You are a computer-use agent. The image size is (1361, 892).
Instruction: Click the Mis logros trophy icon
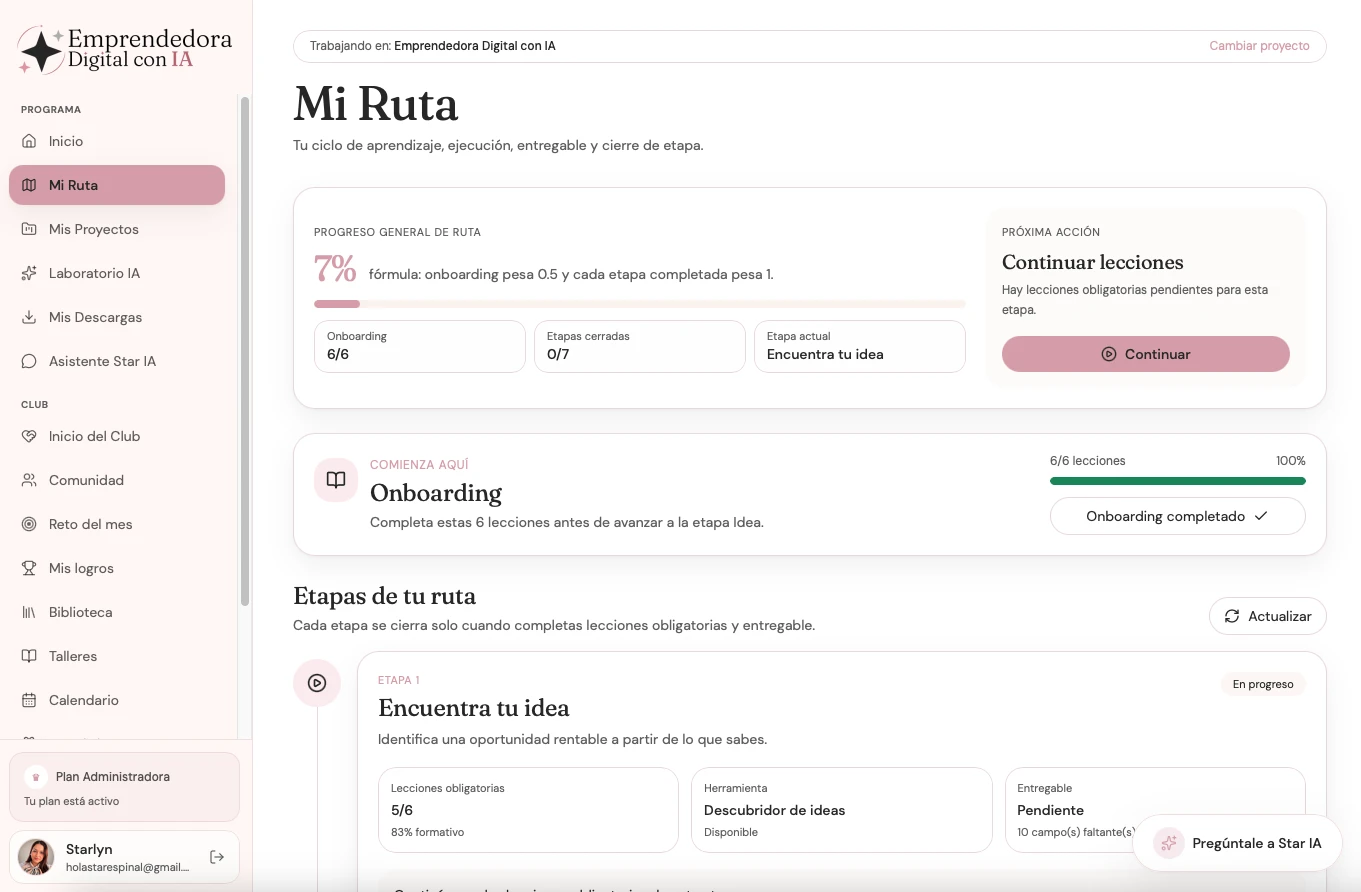point(29,568)
